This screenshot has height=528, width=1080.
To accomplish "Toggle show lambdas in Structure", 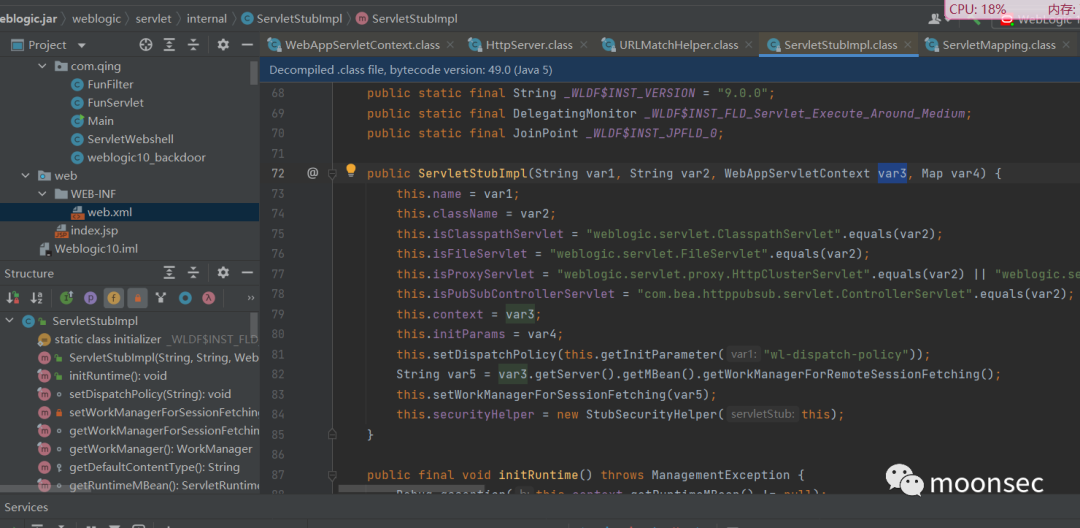I will 208,298.
